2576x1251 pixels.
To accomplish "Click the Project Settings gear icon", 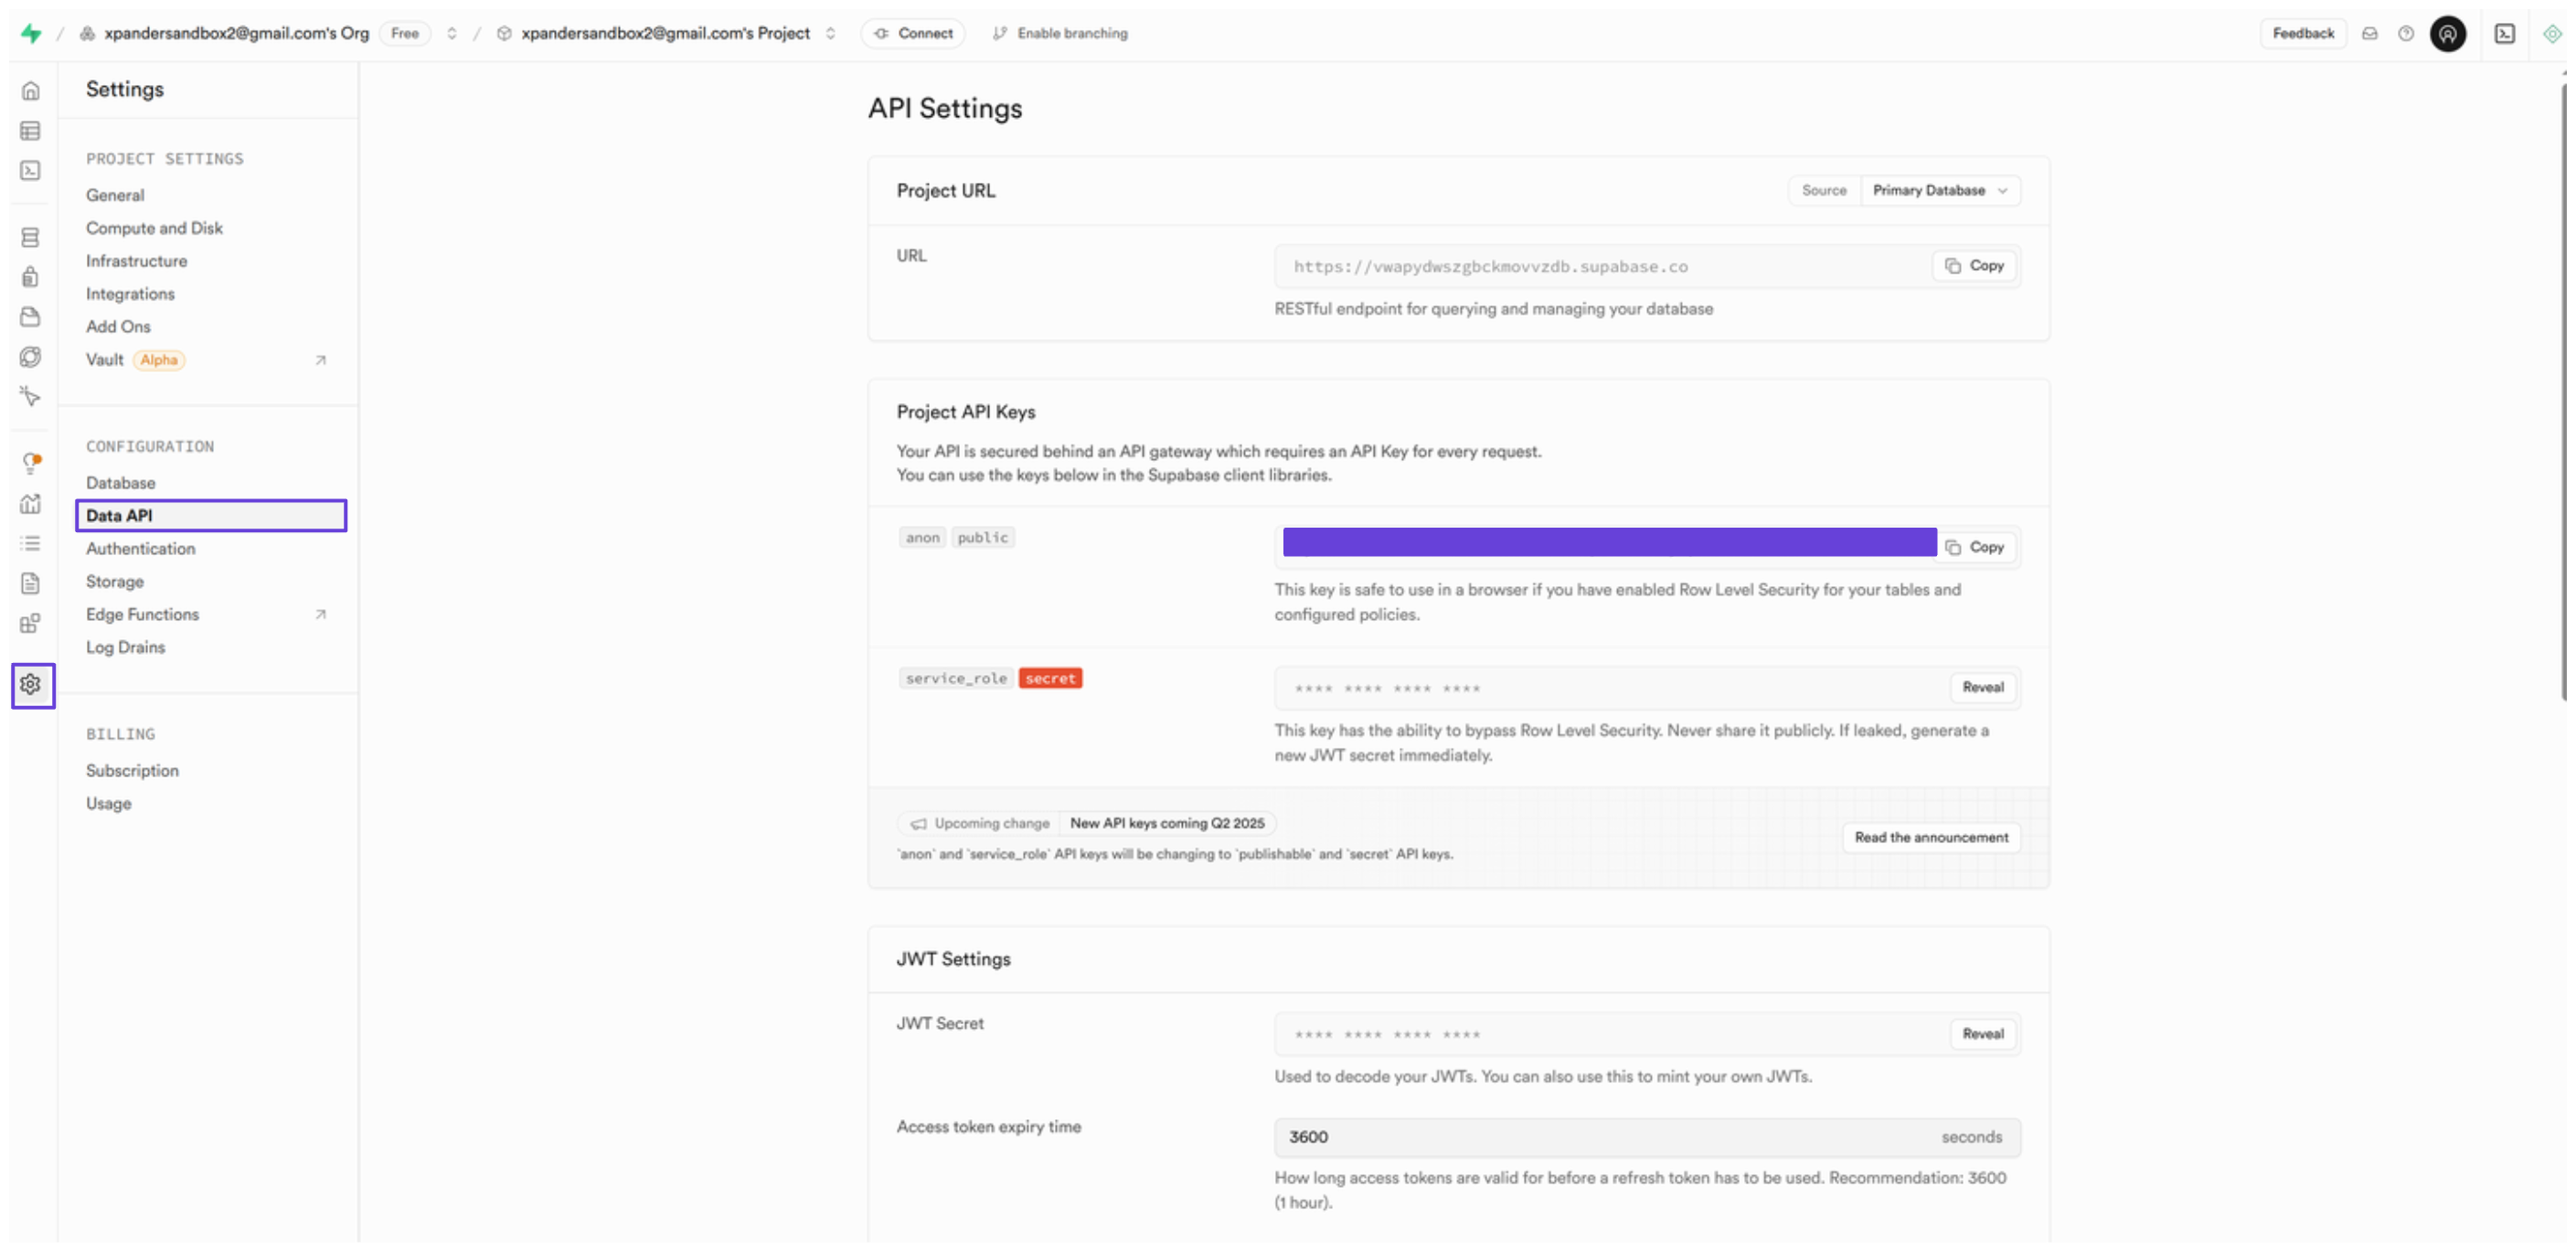I will pyautogui.click(x=31, y=684).
